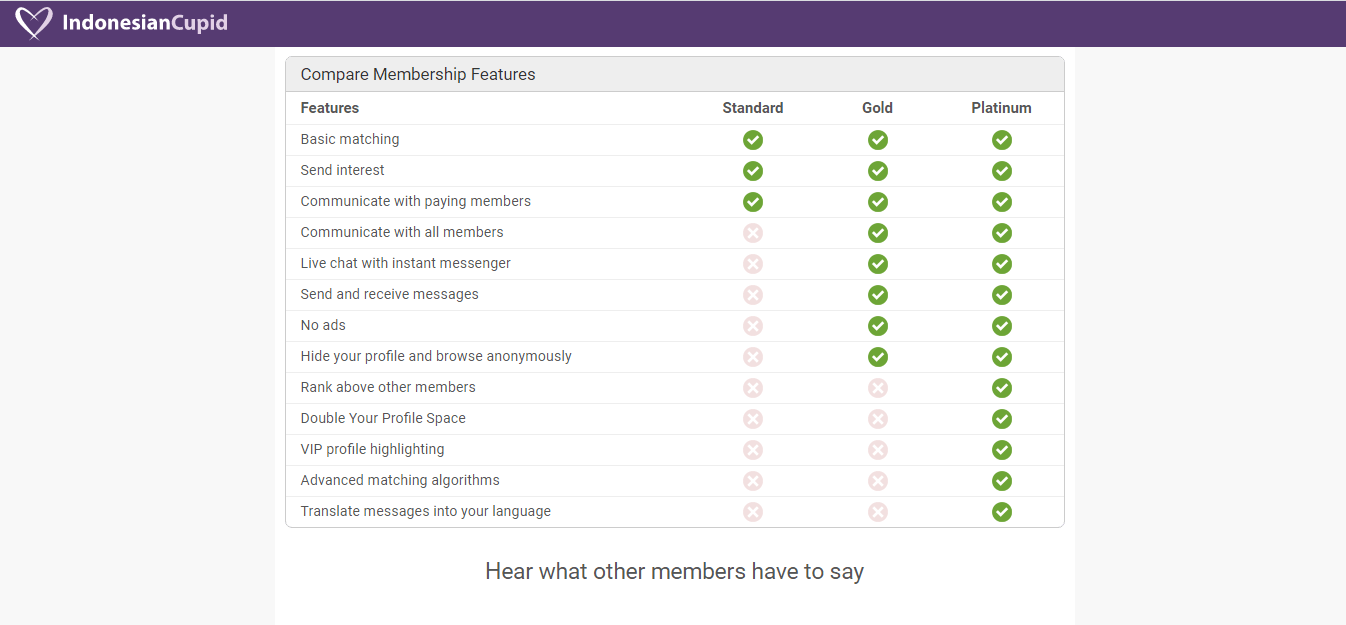Click Gold cross for Advanced matching algorithms
Viewport: 1346px width, 625px height.
(x=878, y=481)
